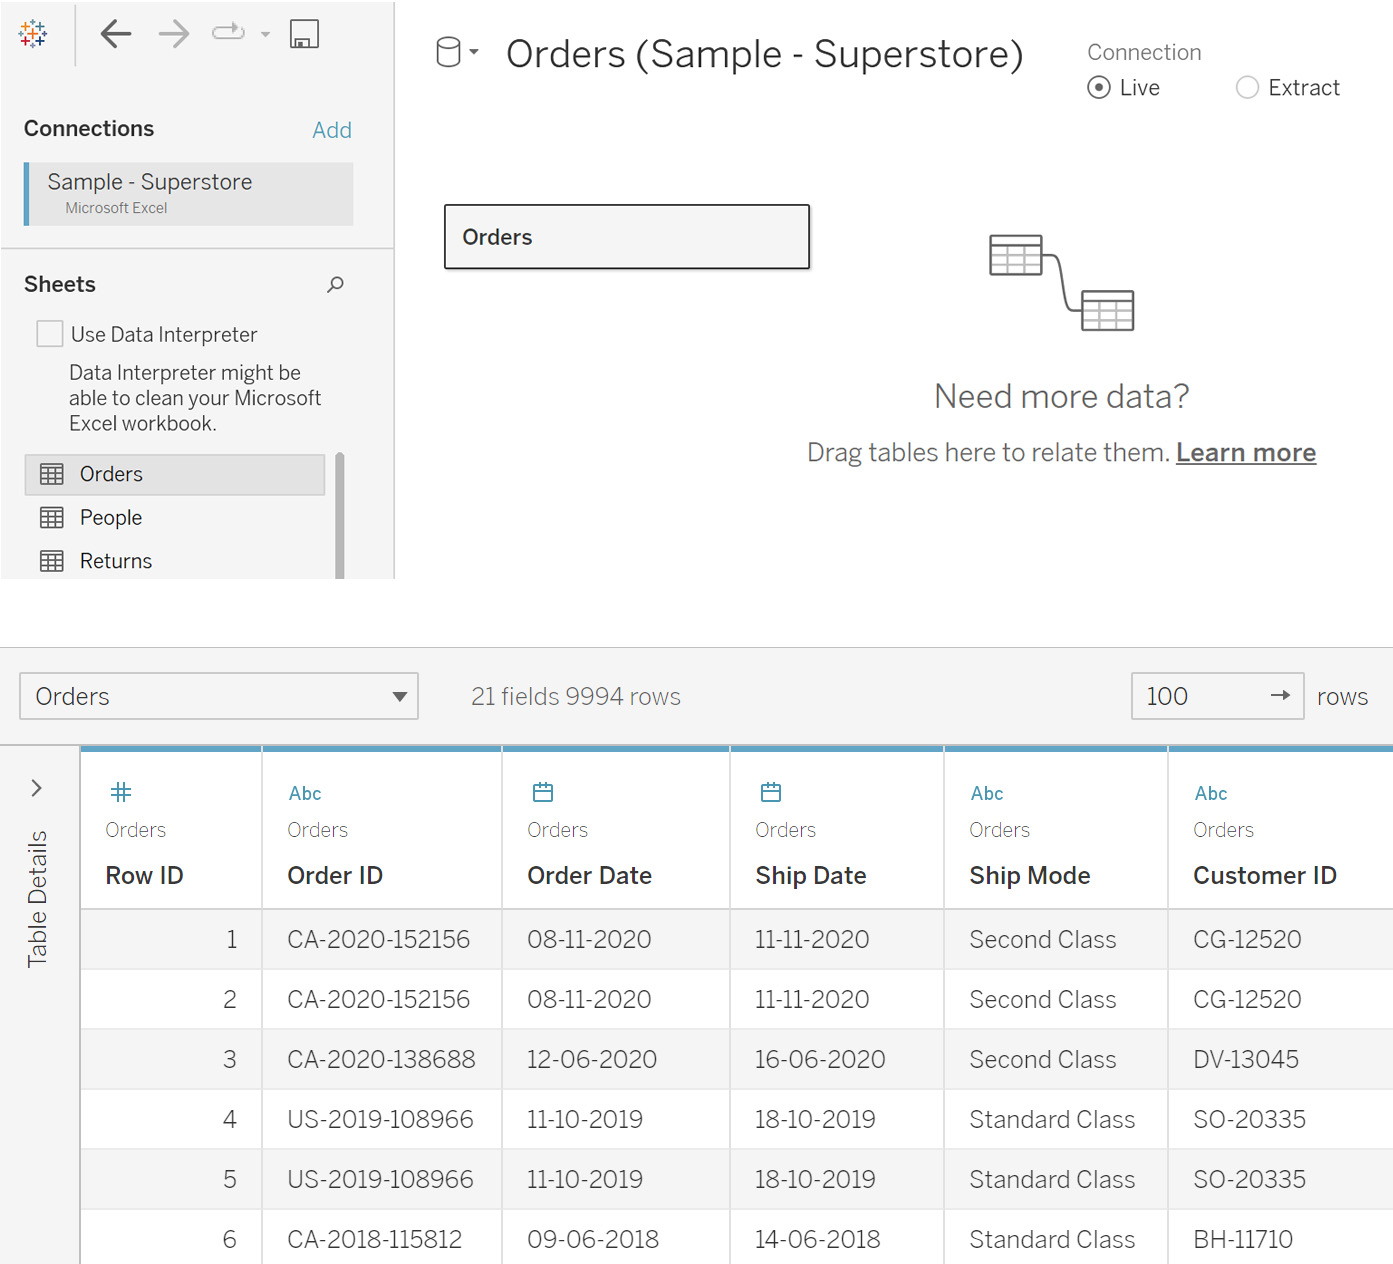Select the Orders sheet in the list
The image size is (1393, 1264).
[x=175, y=474]
